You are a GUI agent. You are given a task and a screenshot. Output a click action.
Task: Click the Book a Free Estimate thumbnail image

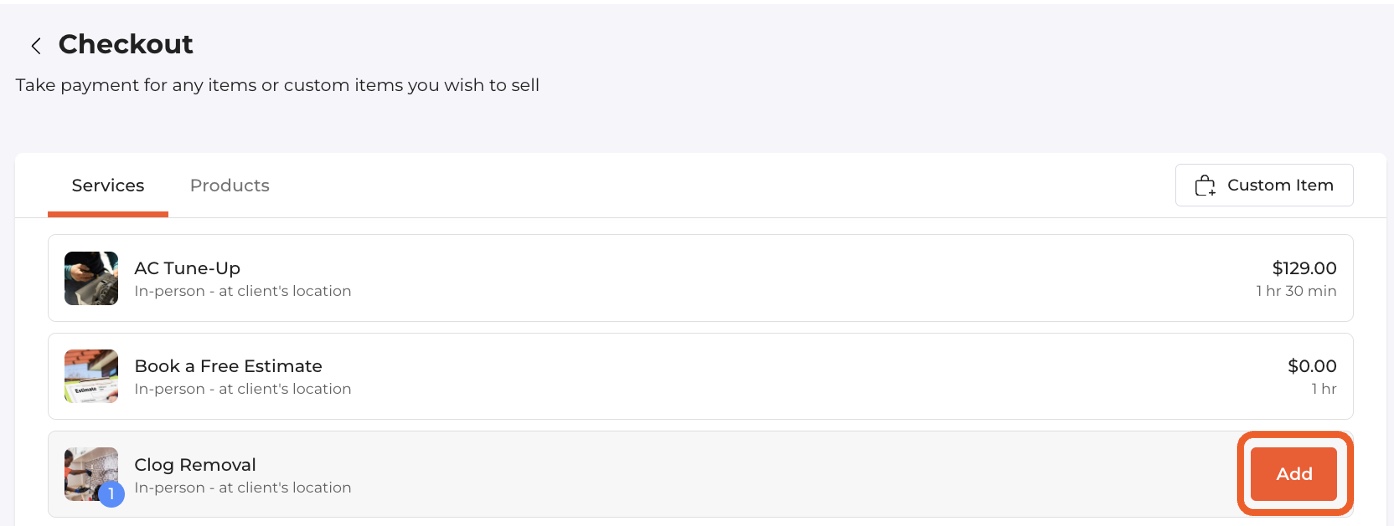91,376
